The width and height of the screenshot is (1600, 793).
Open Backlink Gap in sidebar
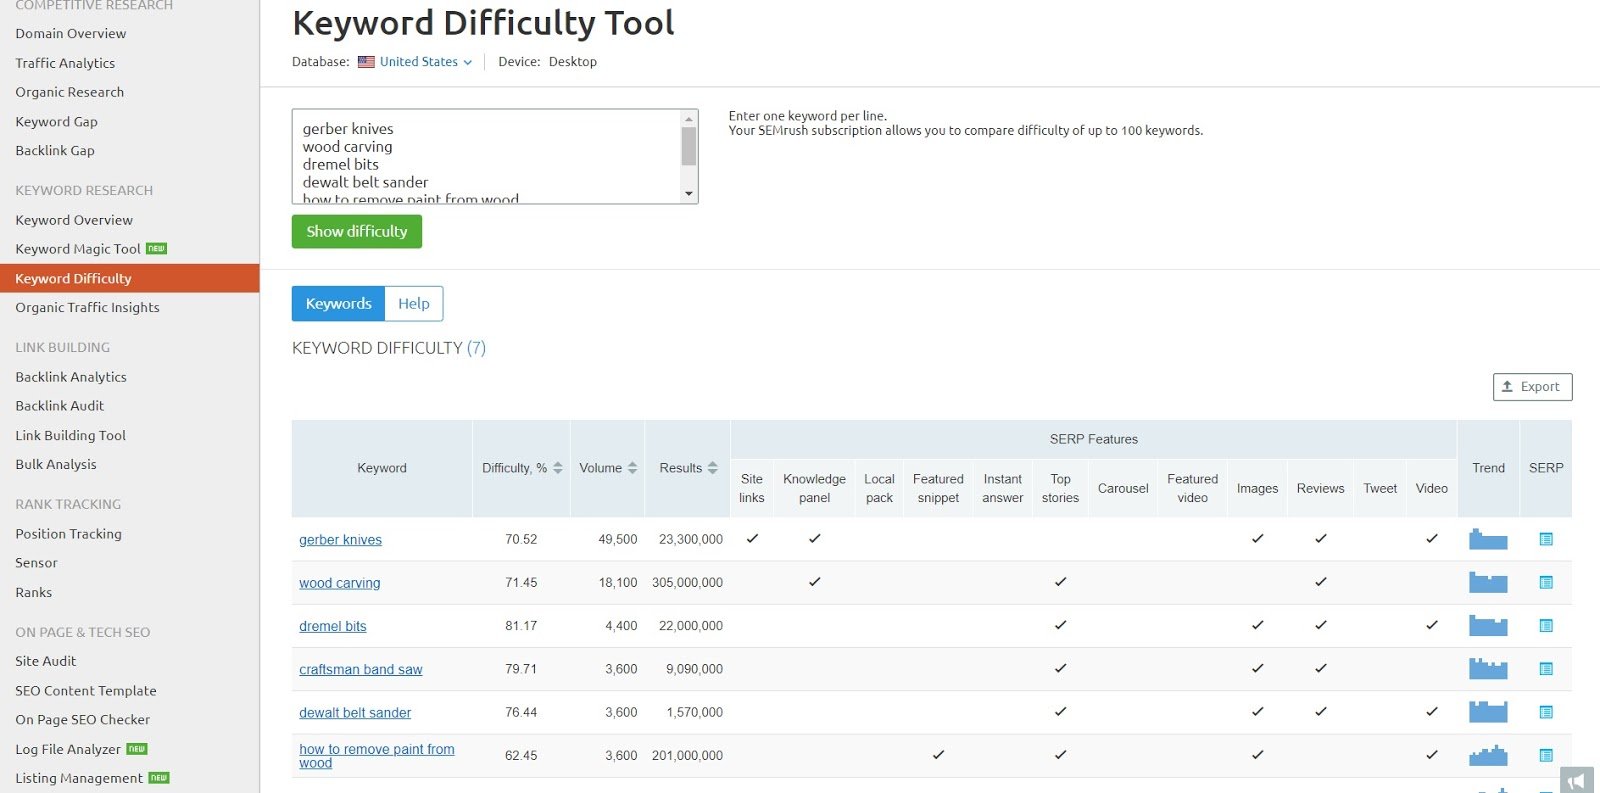pos(54,151)
